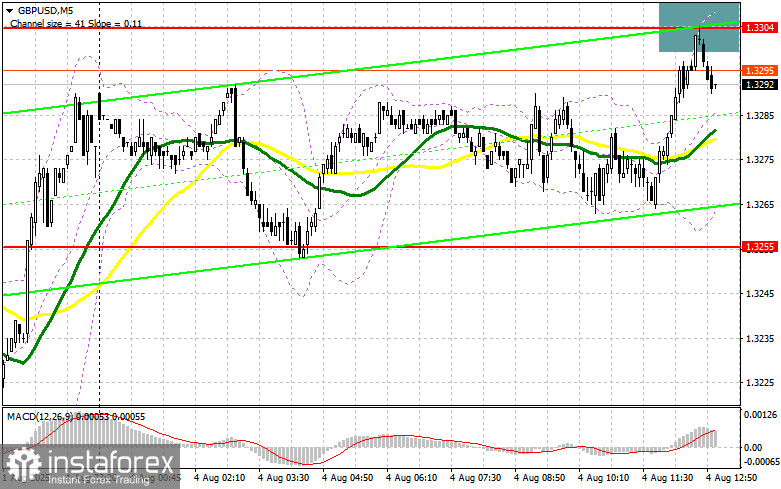Click the 4 Aug 06:10 time label
The width and height of the screenshot is (781, 489).
tap(411, 478)
